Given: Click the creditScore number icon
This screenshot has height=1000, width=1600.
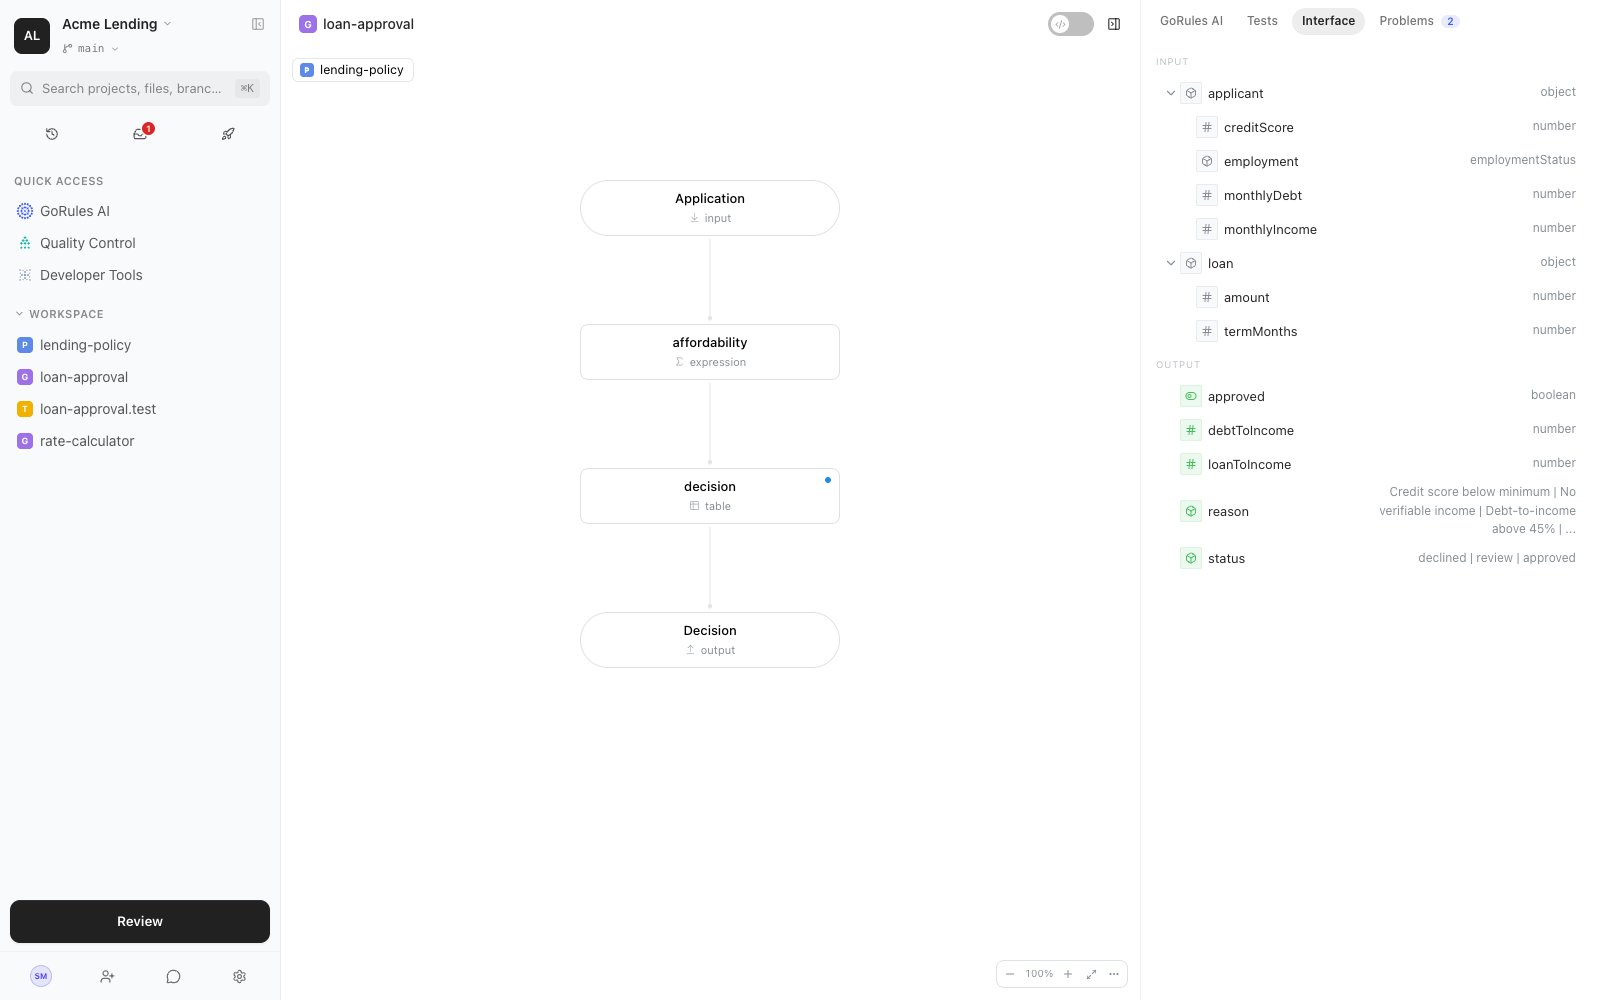Looking at the screenshot, I should pyautogui.click(x=1207, y=127).
